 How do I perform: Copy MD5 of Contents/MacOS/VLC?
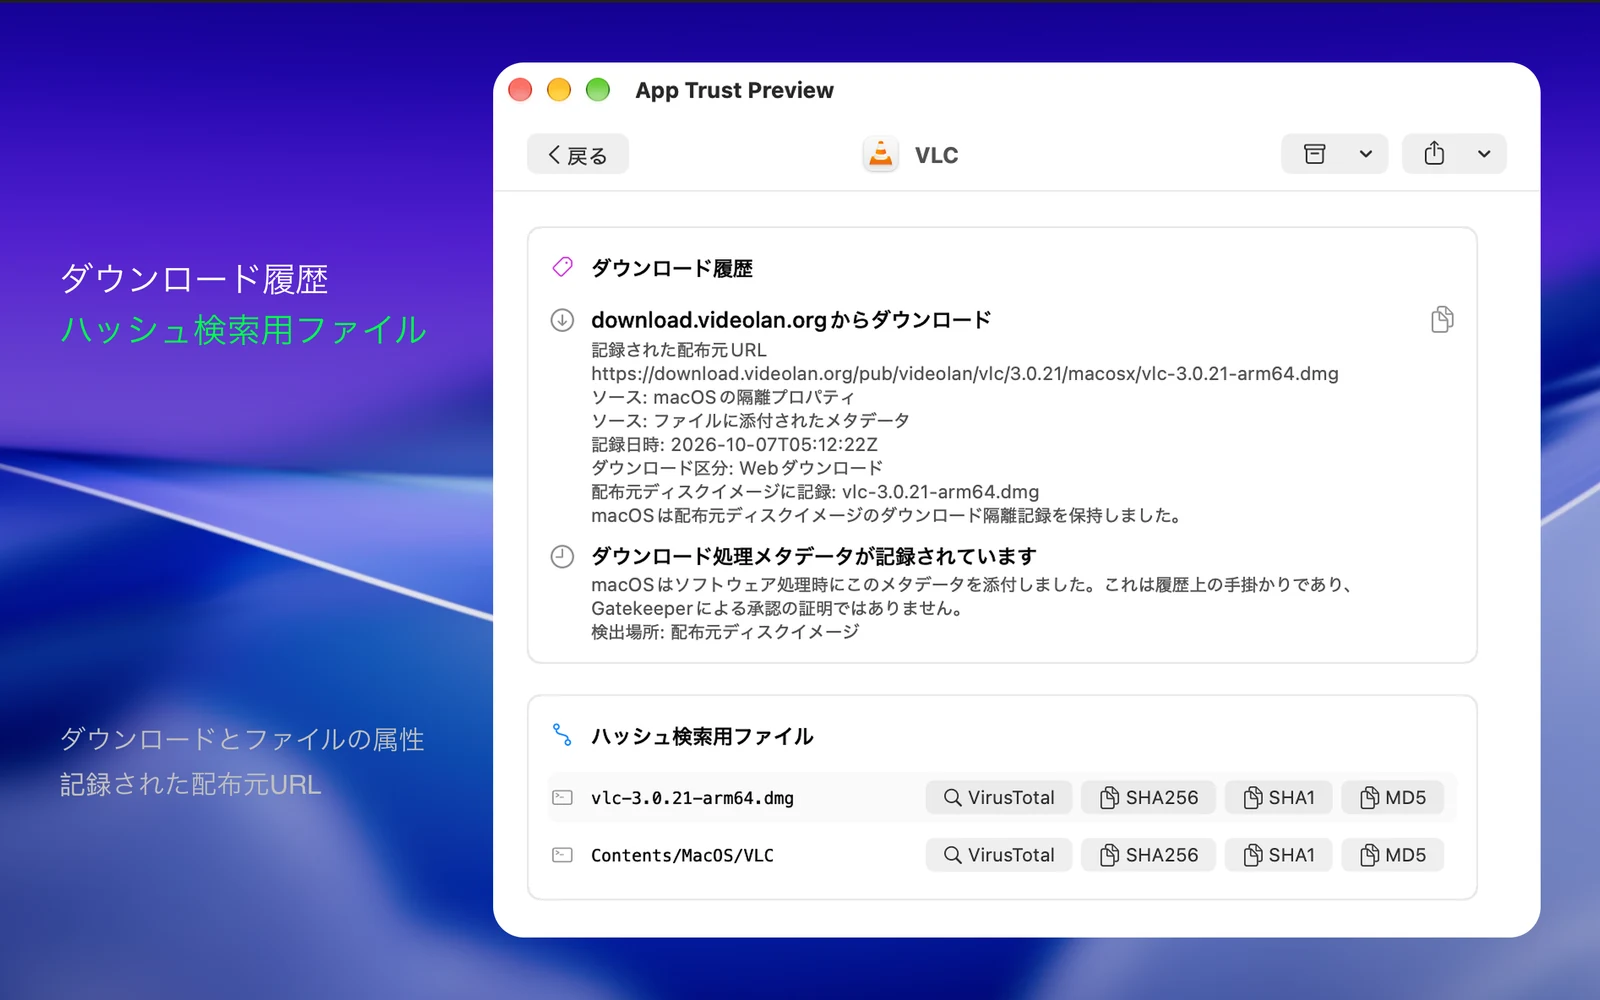(1392, 855)
